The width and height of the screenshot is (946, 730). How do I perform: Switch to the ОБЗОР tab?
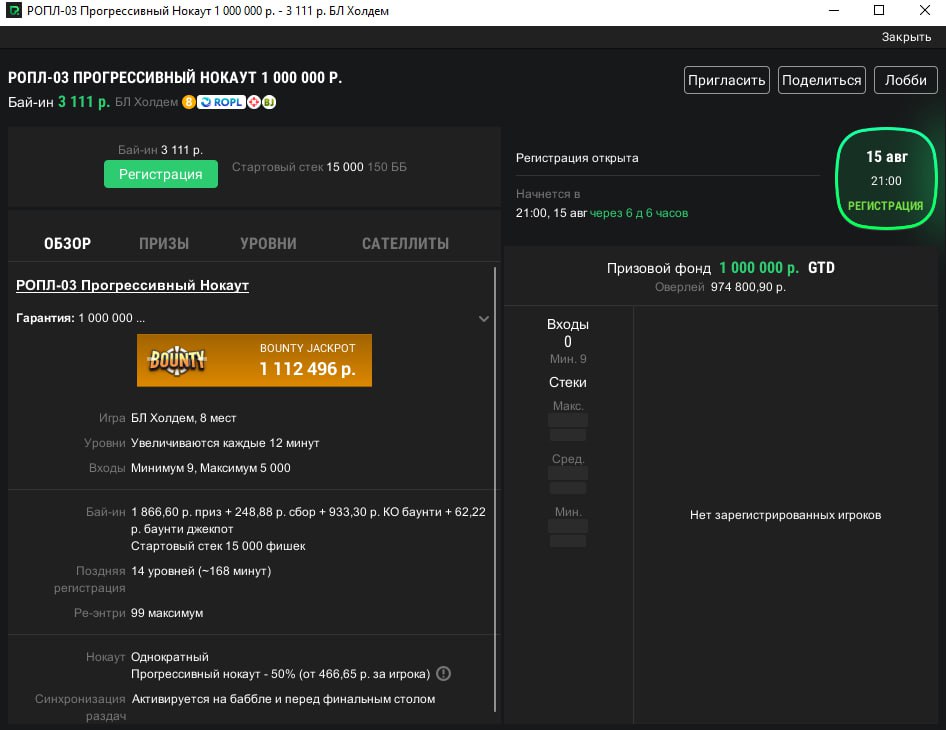click(68, 244)
